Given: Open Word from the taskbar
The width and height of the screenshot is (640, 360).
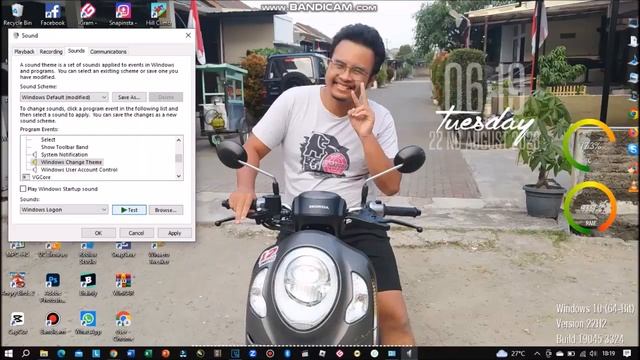Looking at the screenshot, I should point(131,353).
